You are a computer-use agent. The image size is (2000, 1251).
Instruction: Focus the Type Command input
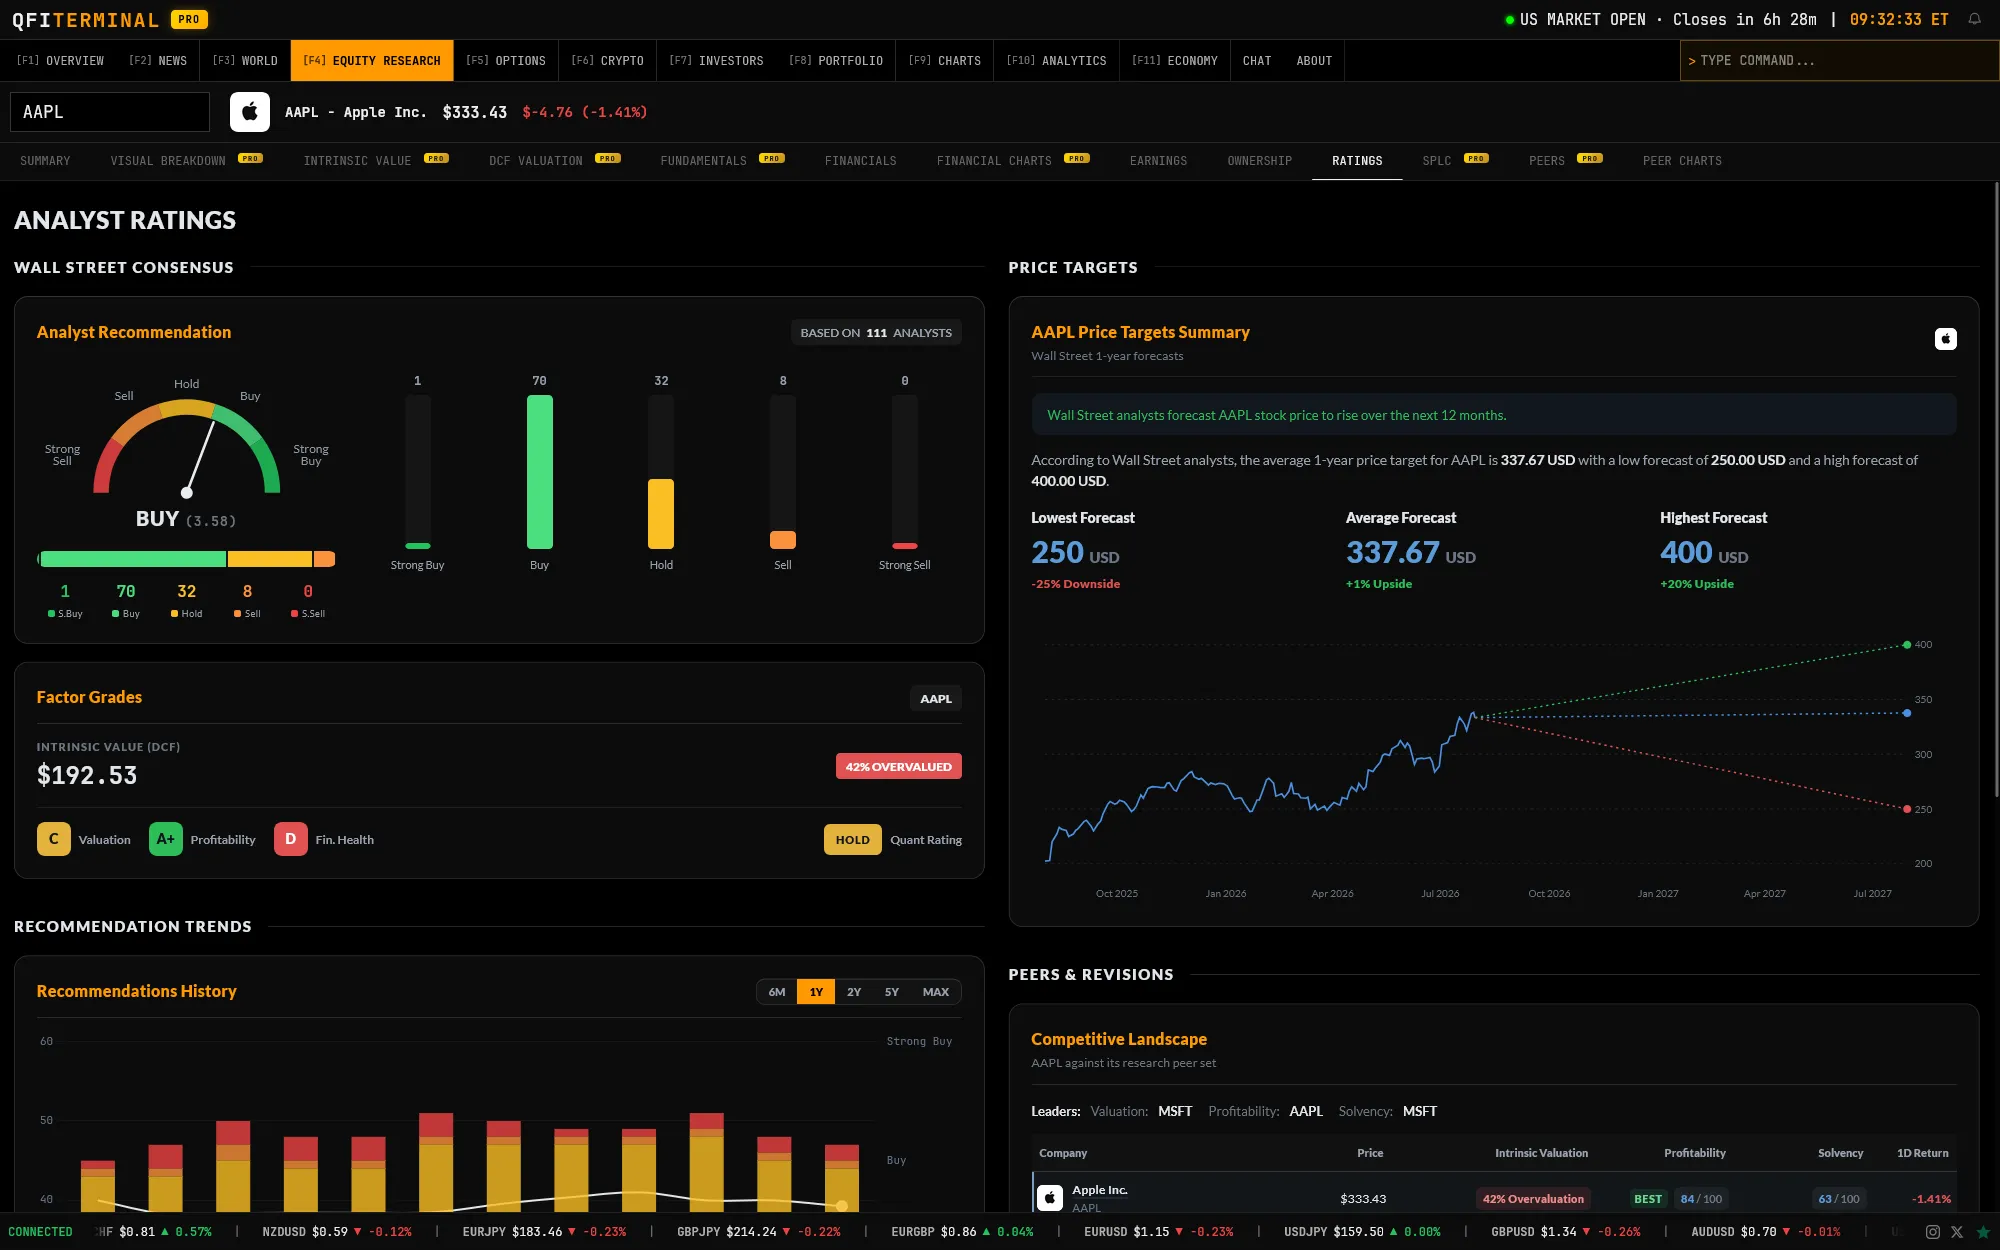(x=1839, y=61)
